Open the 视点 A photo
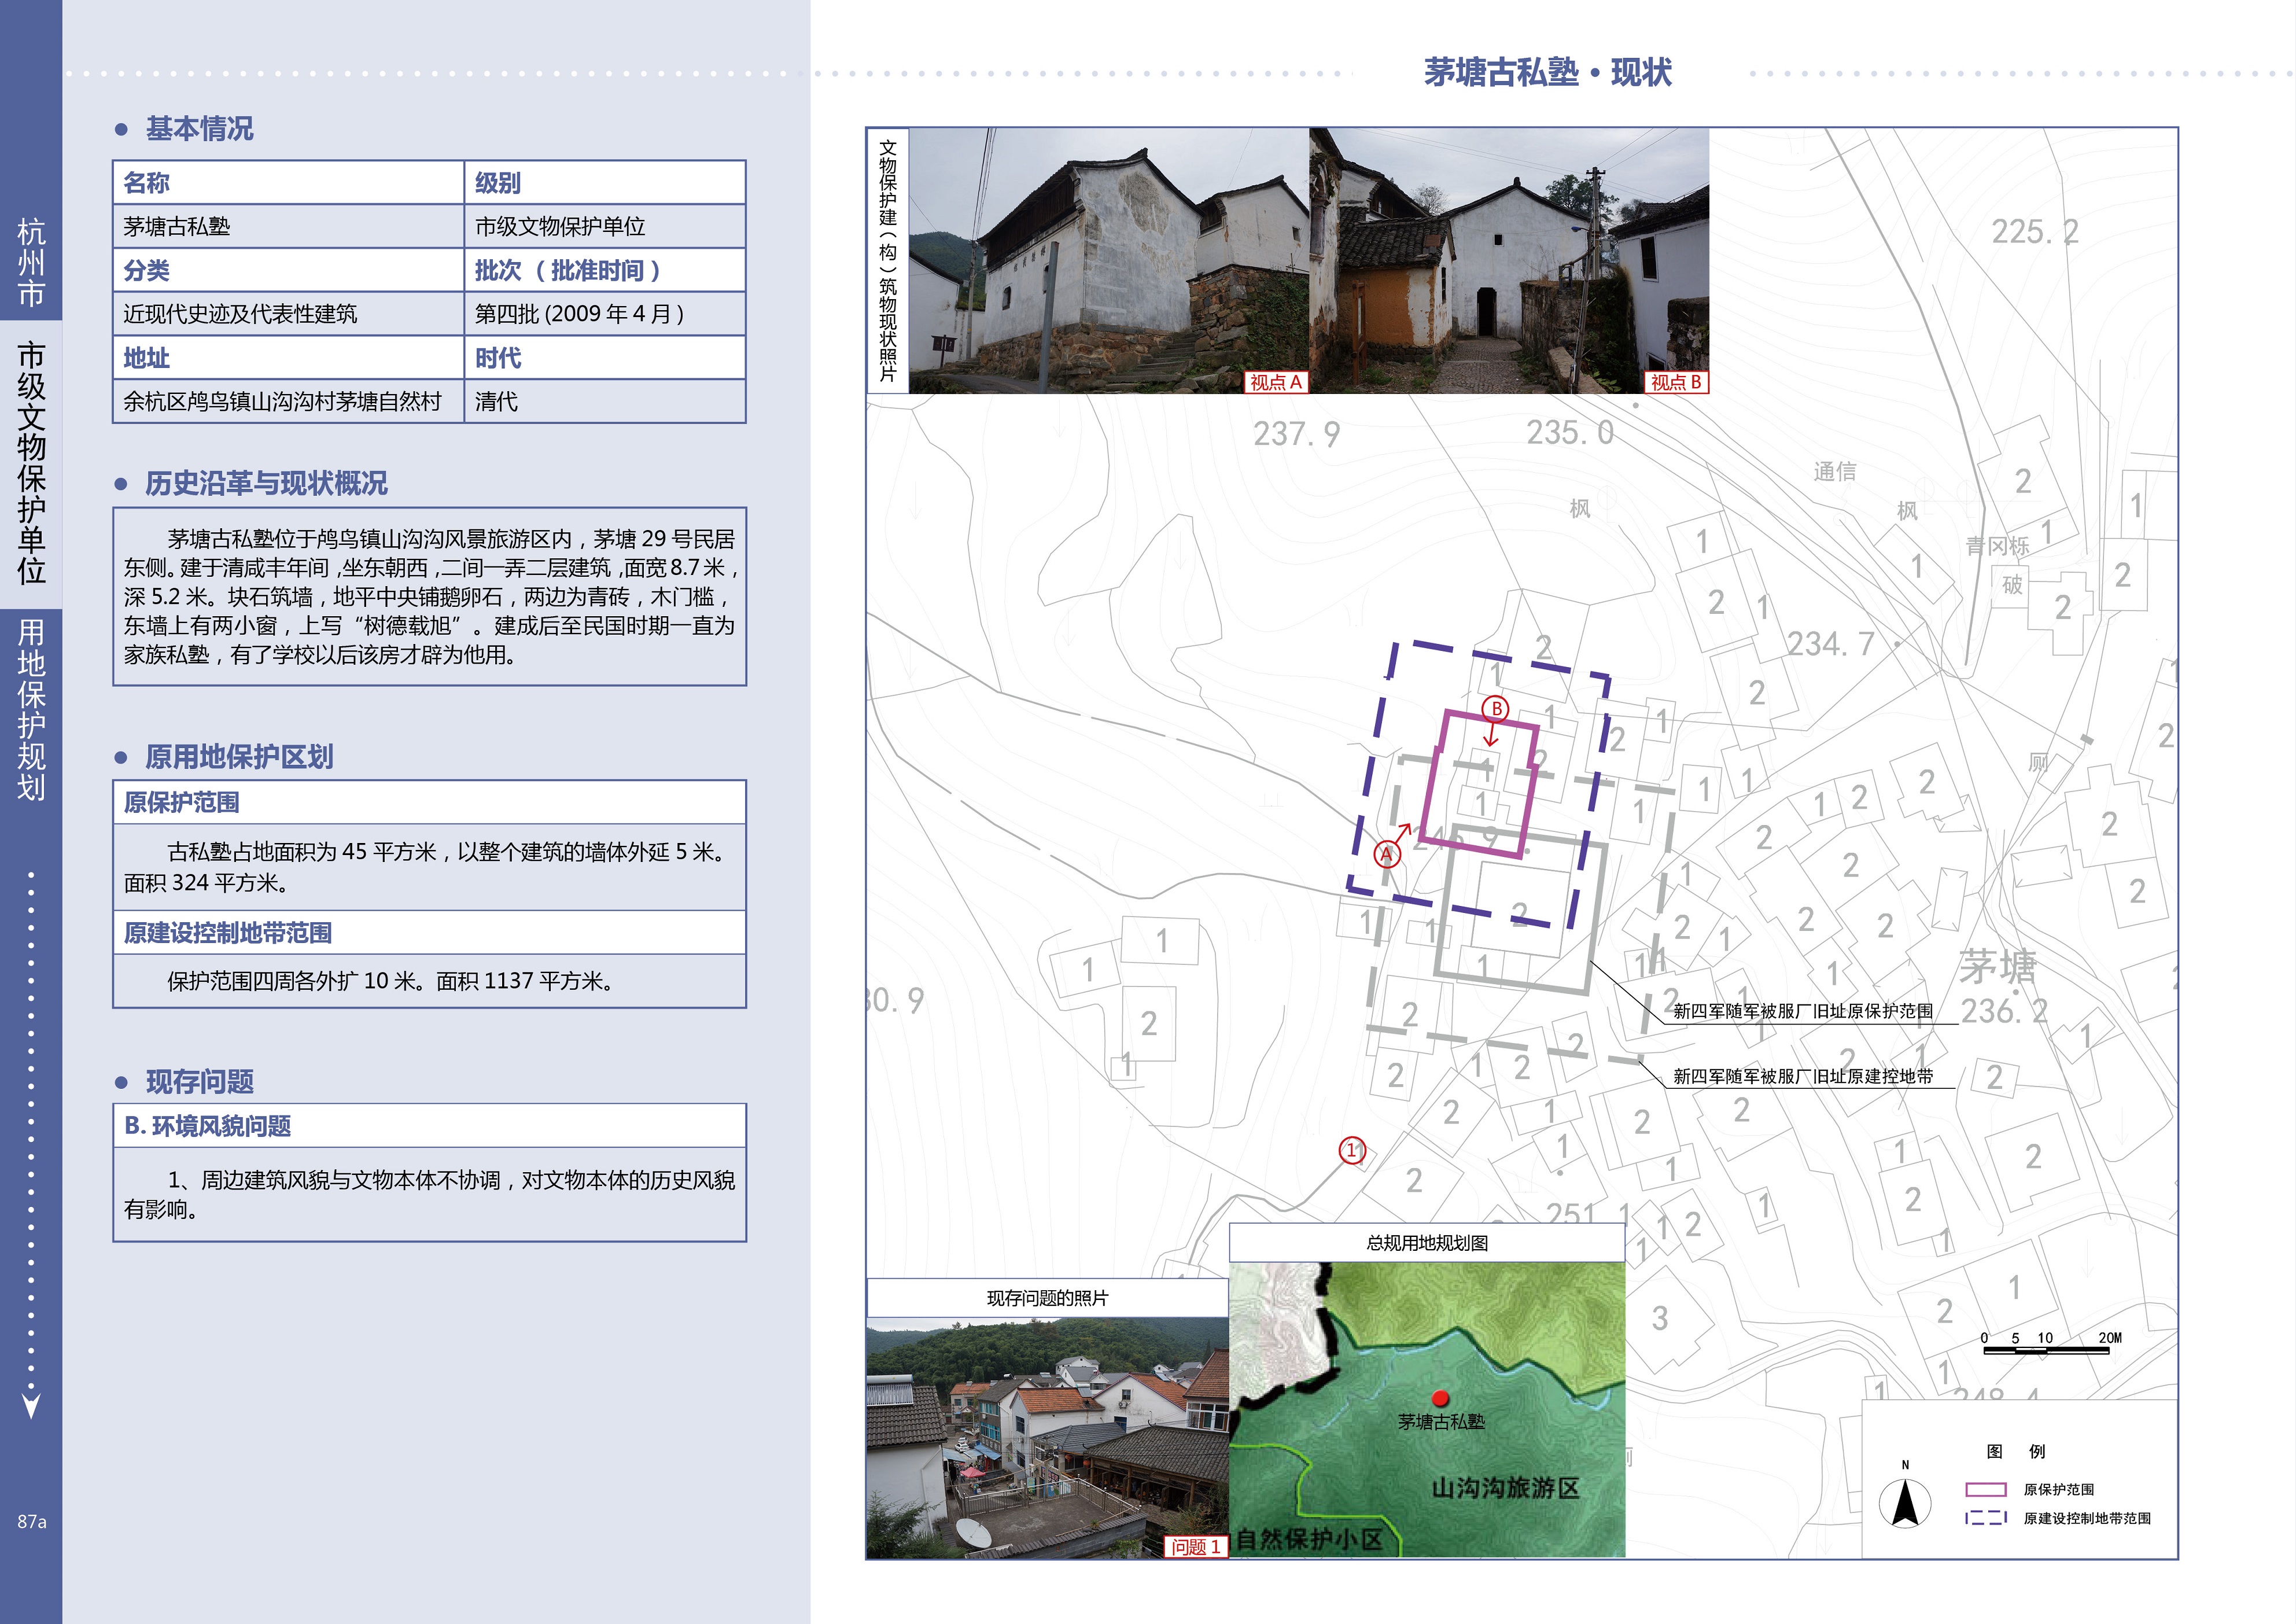 (1108, 260)
